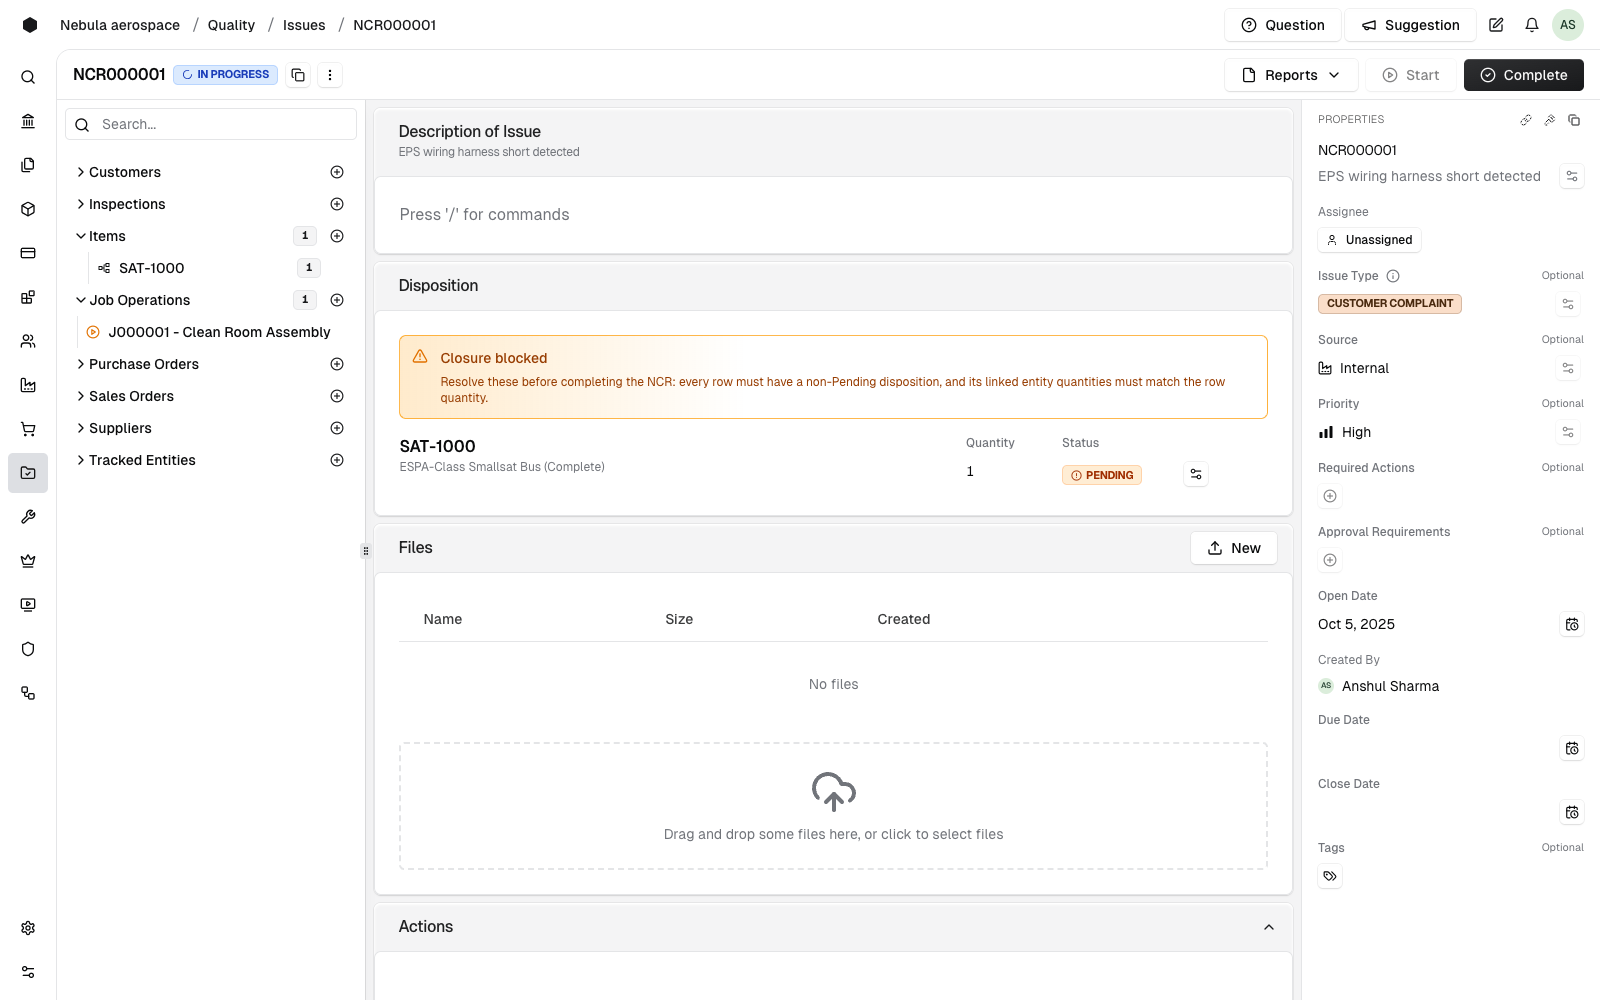Add tags using the tag icon
The height and width of the screenshot is (1000, 1600).
1330,876
